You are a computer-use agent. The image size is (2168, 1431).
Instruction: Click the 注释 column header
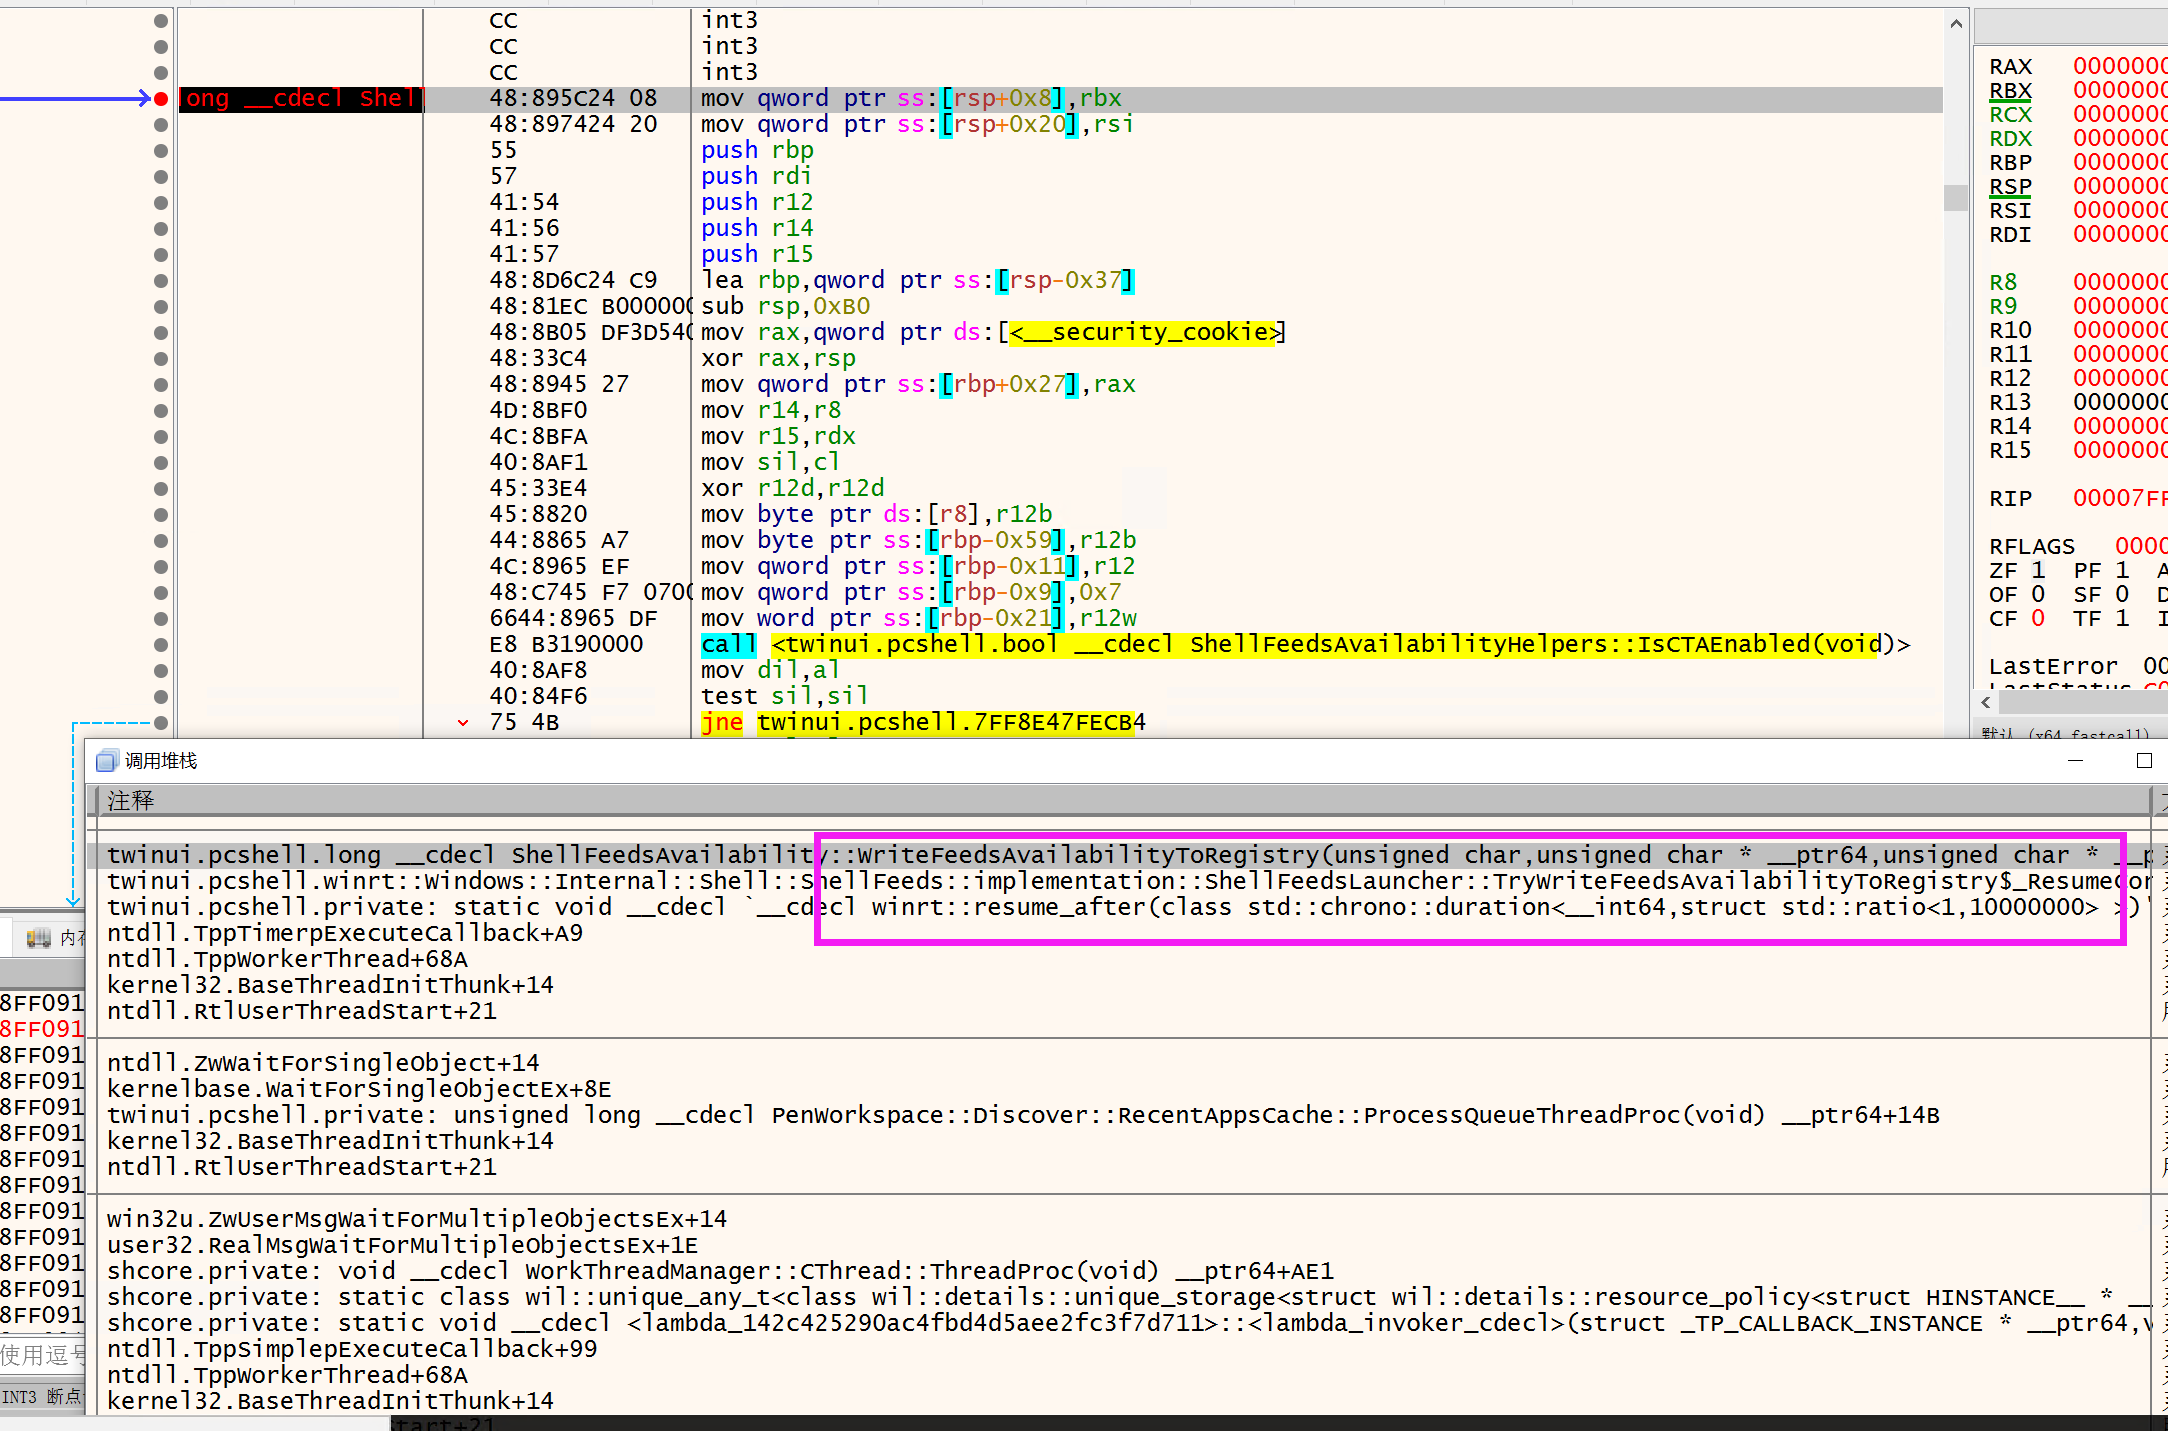click(x=131, y=800)
